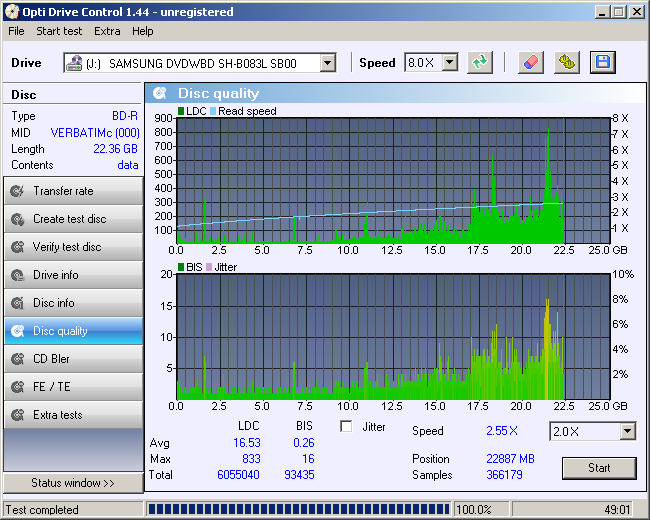Select the Disc quality tab
This screenshot has height=520, width=650.
tap(73, 331)
